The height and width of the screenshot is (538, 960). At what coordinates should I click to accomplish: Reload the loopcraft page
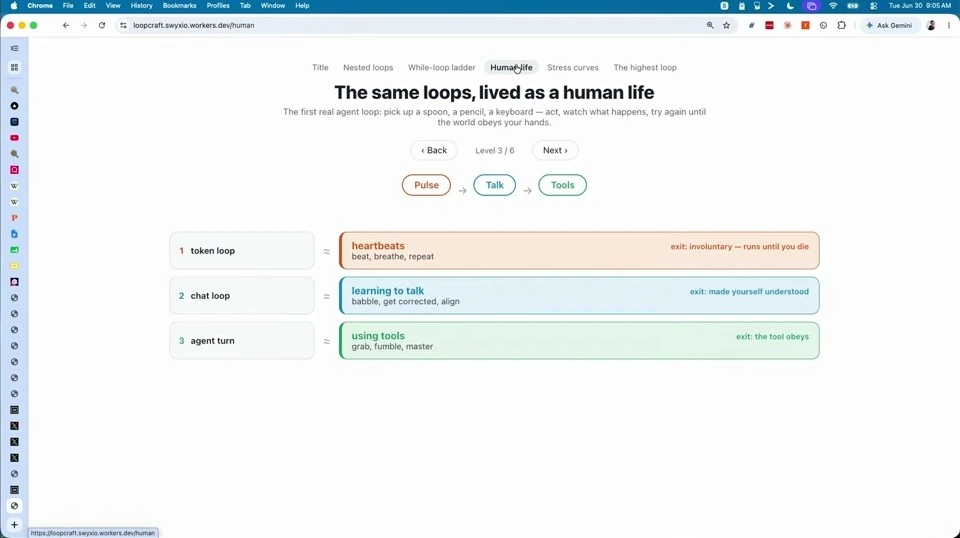[x=102, y=25]
